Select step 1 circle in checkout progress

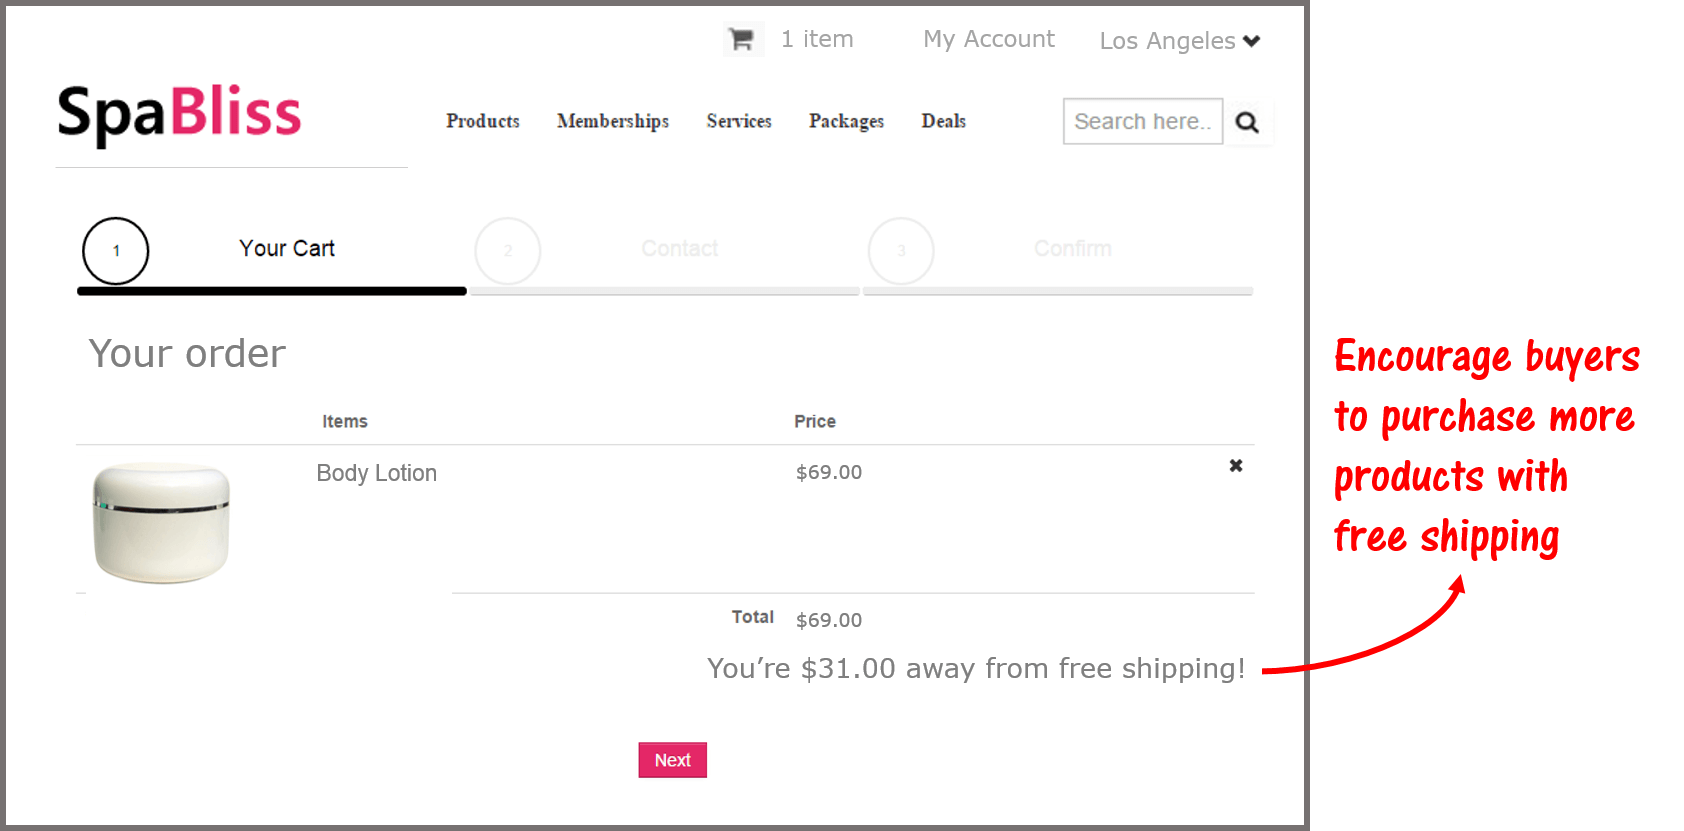click(x=115, y=251)
